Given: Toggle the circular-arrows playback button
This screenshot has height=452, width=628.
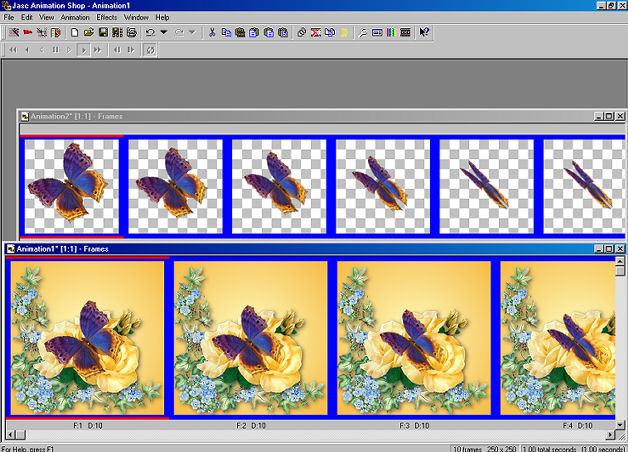Looking at the screenshot, I should (x=150, y=50).
